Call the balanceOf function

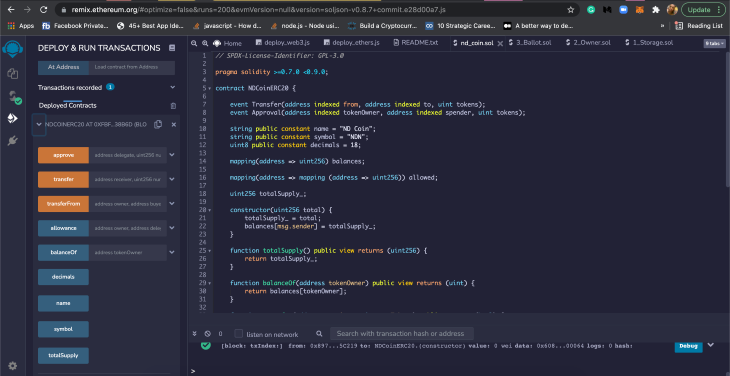pyautogui.click(x=63, y=252)
